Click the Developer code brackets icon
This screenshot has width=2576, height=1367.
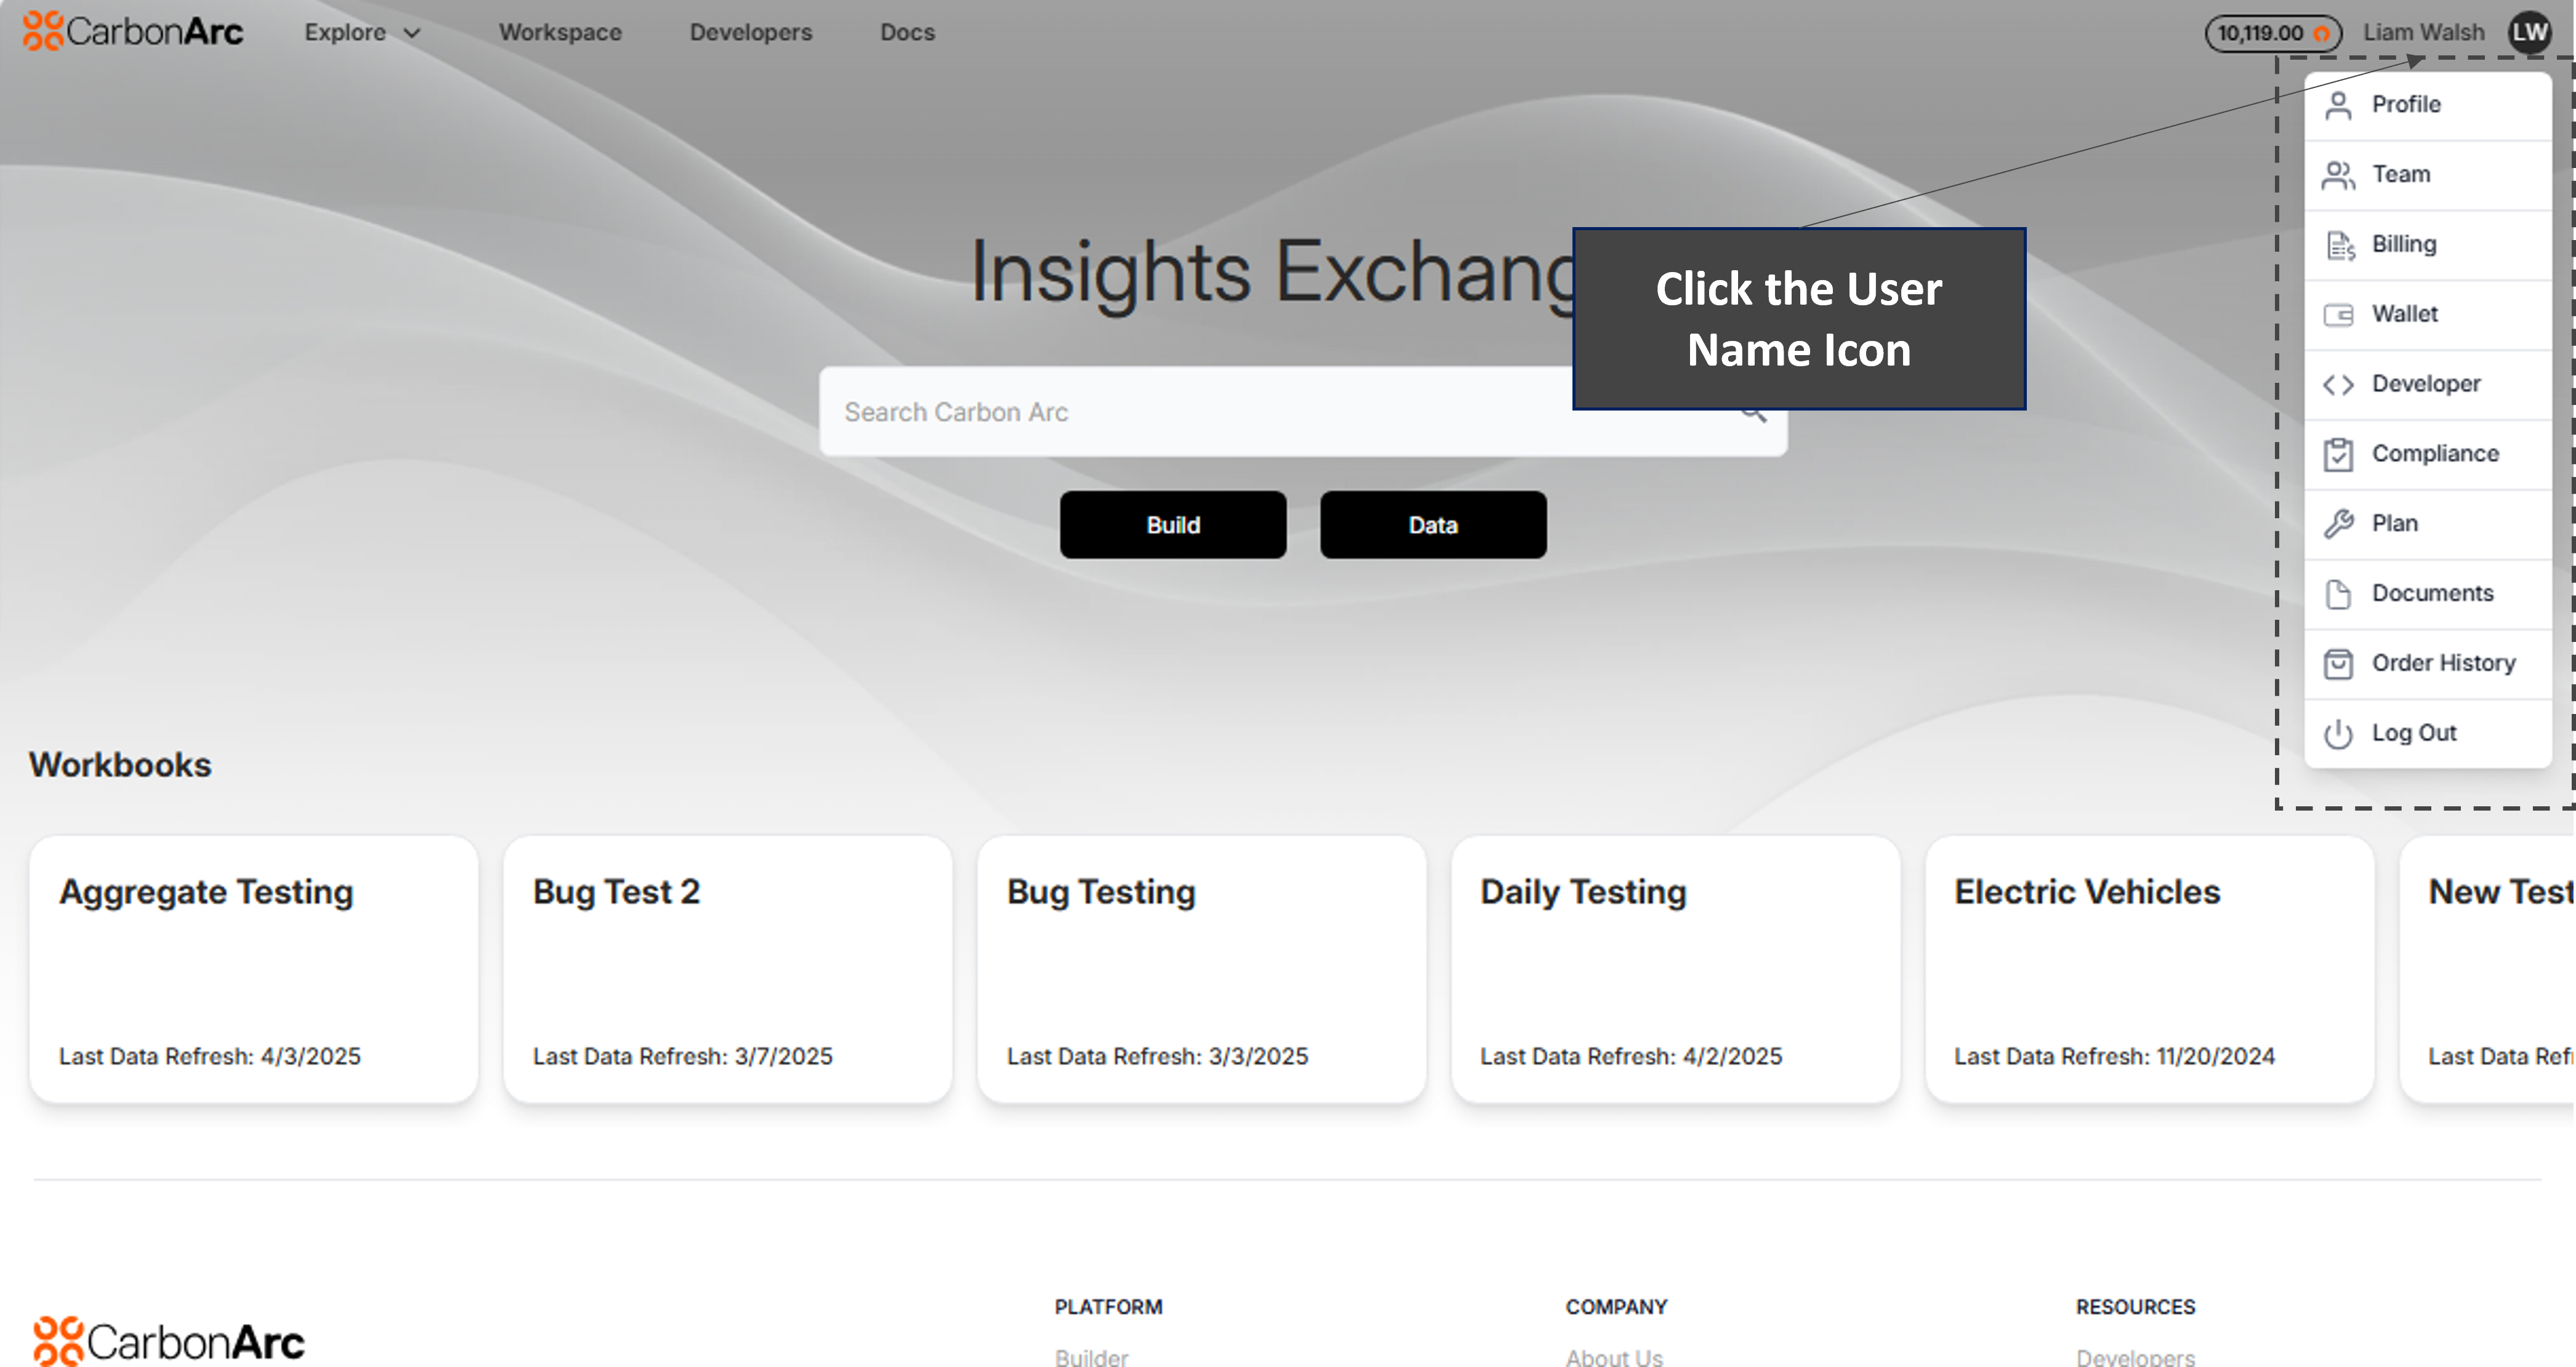(x=2338, y=384)
